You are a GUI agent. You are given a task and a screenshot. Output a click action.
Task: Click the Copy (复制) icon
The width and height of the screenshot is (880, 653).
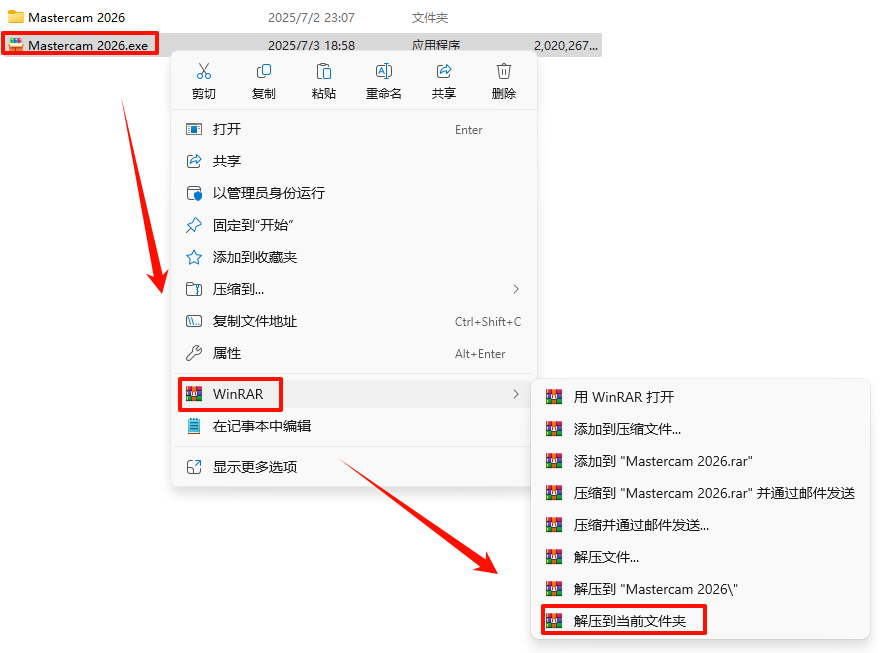264,71
